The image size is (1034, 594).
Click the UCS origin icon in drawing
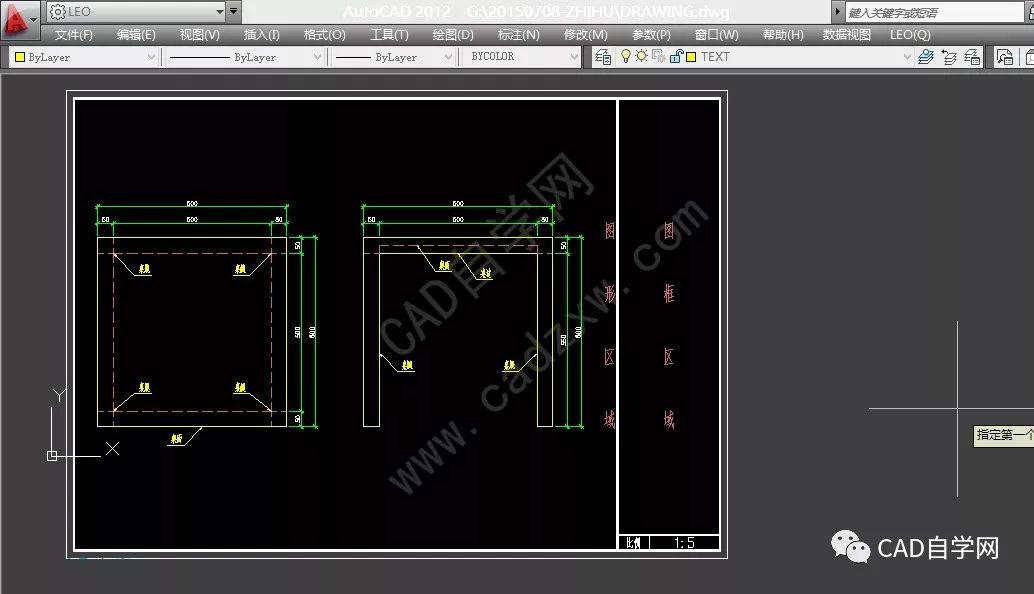click(52, 456)
